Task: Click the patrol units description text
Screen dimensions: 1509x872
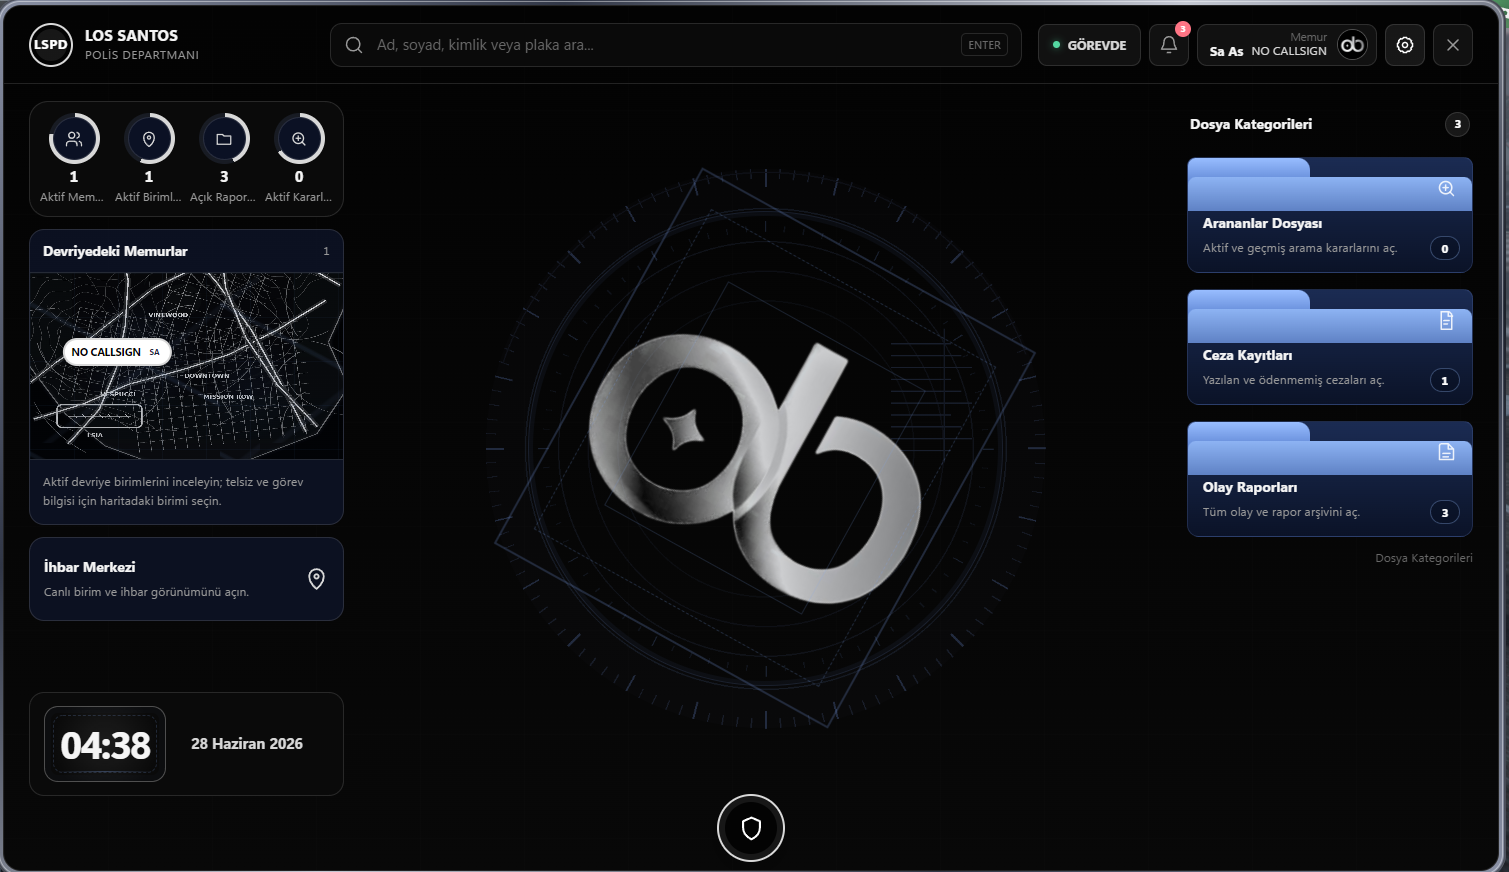Action: [x=173, y=491]
